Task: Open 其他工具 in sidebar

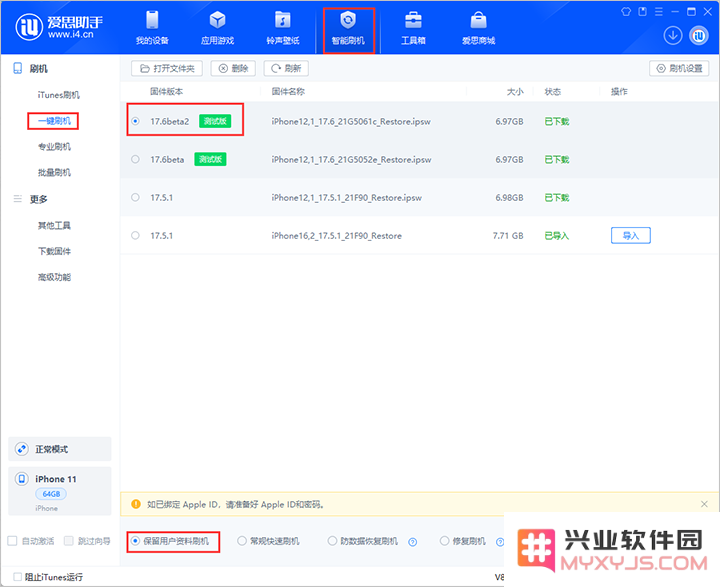Action: click(x=54, y=226)
